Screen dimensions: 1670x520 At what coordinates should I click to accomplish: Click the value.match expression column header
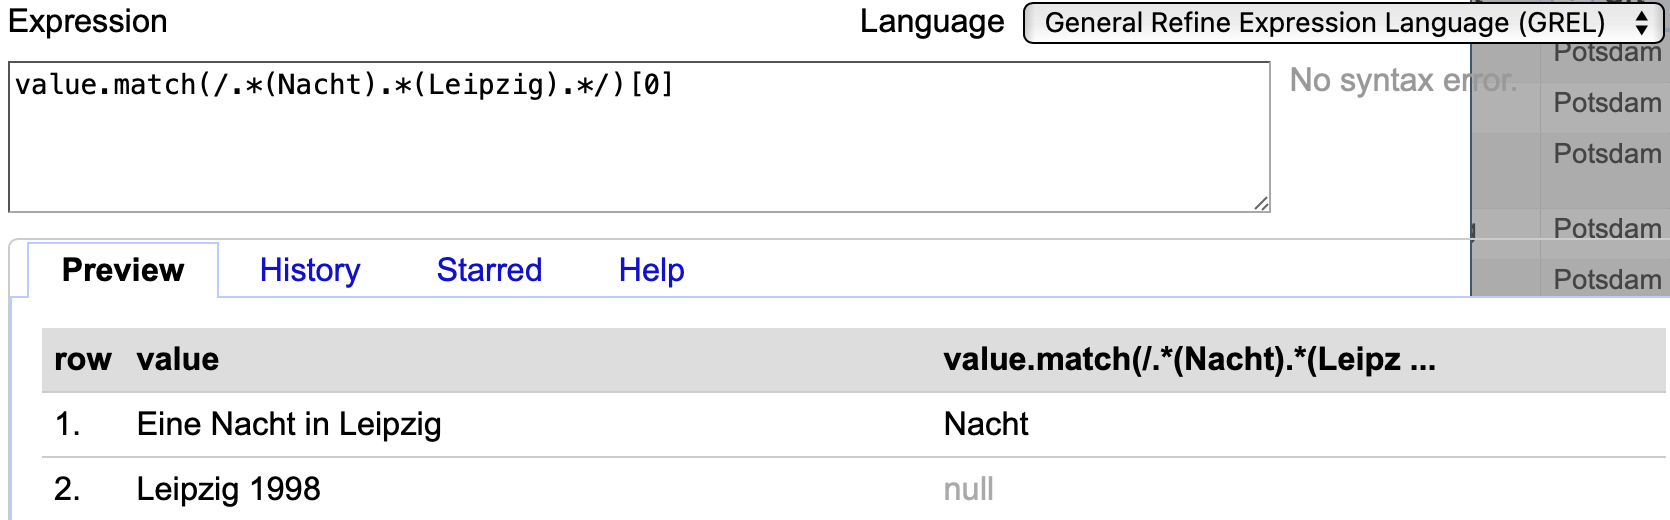[1189, 359]
